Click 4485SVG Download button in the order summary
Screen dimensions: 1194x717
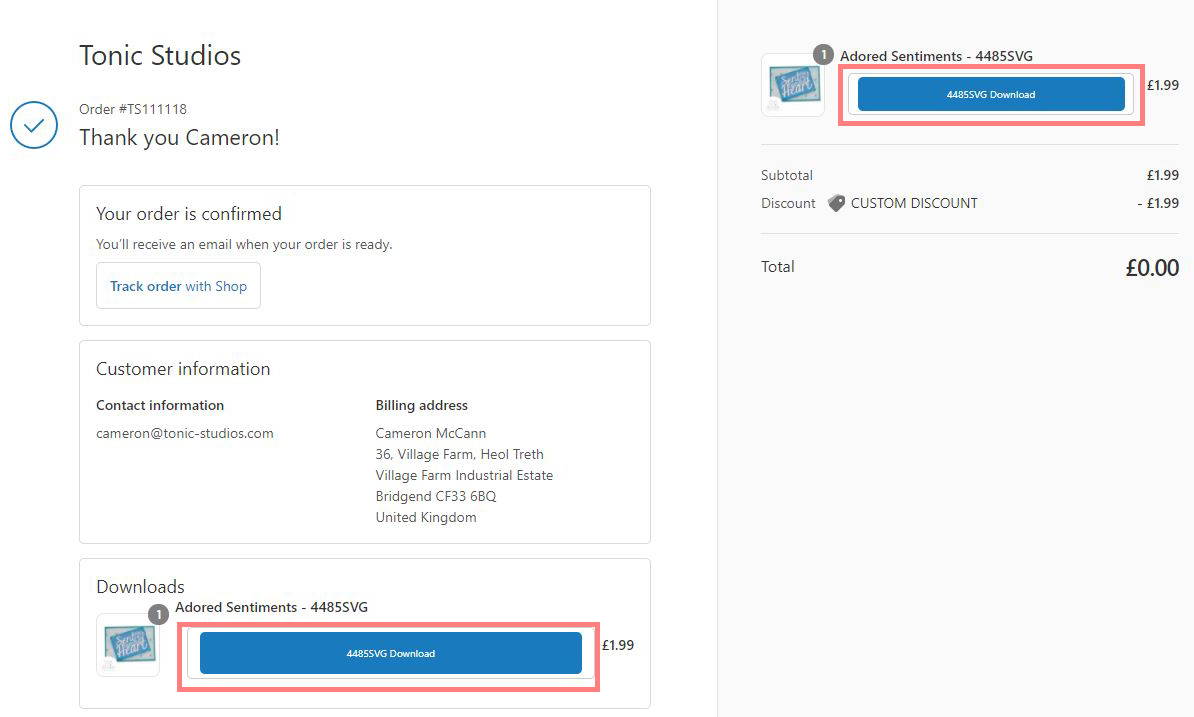[x=991, y=94]
